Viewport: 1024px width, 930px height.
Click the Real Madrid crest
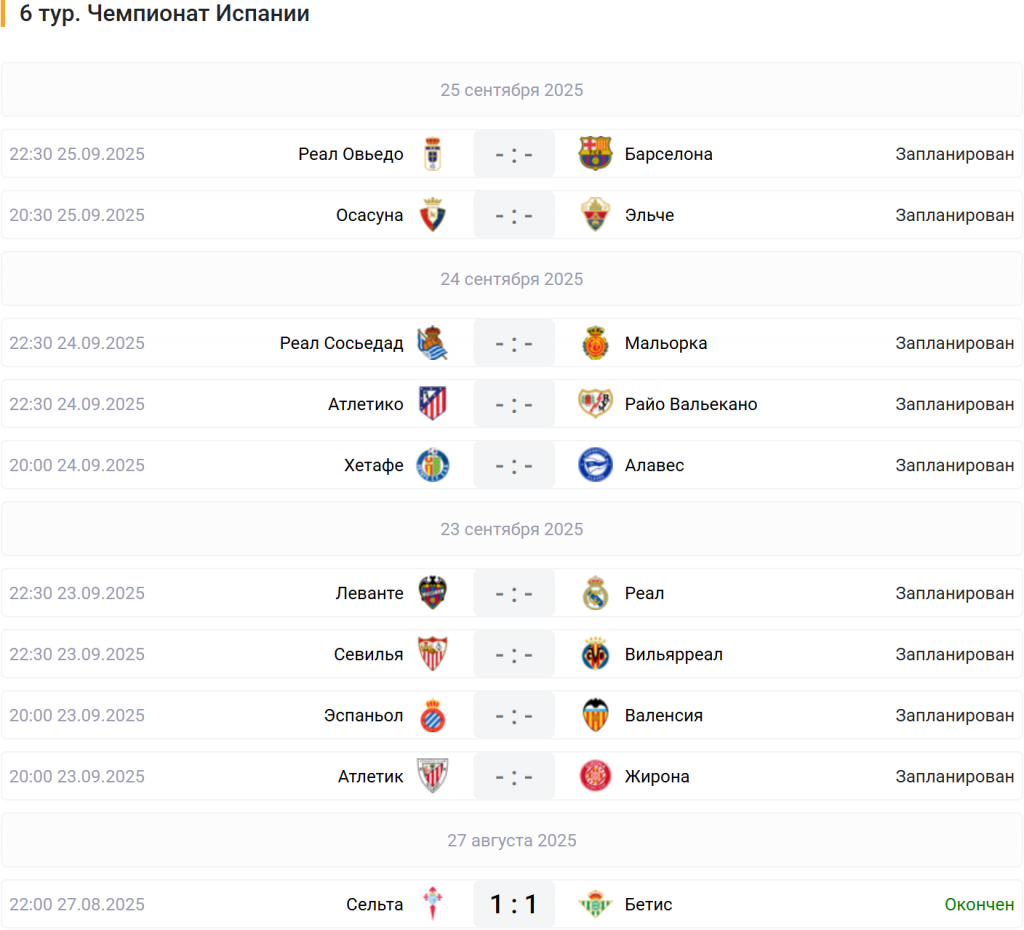(595, 593)
